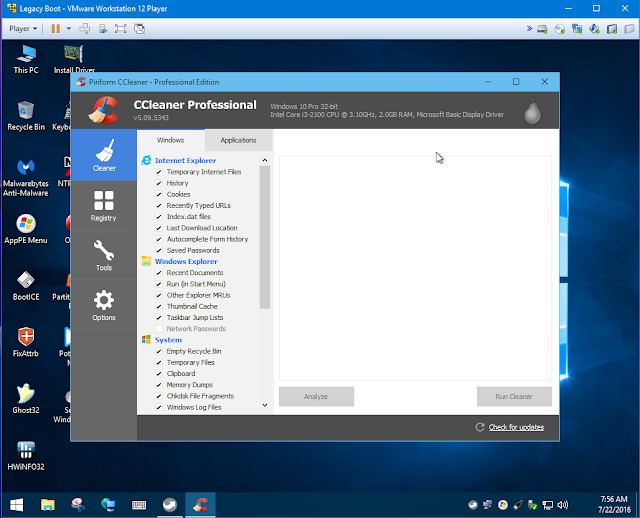
Task: Select Recycle Bin desktop icon
Action: tap(26, 116)
